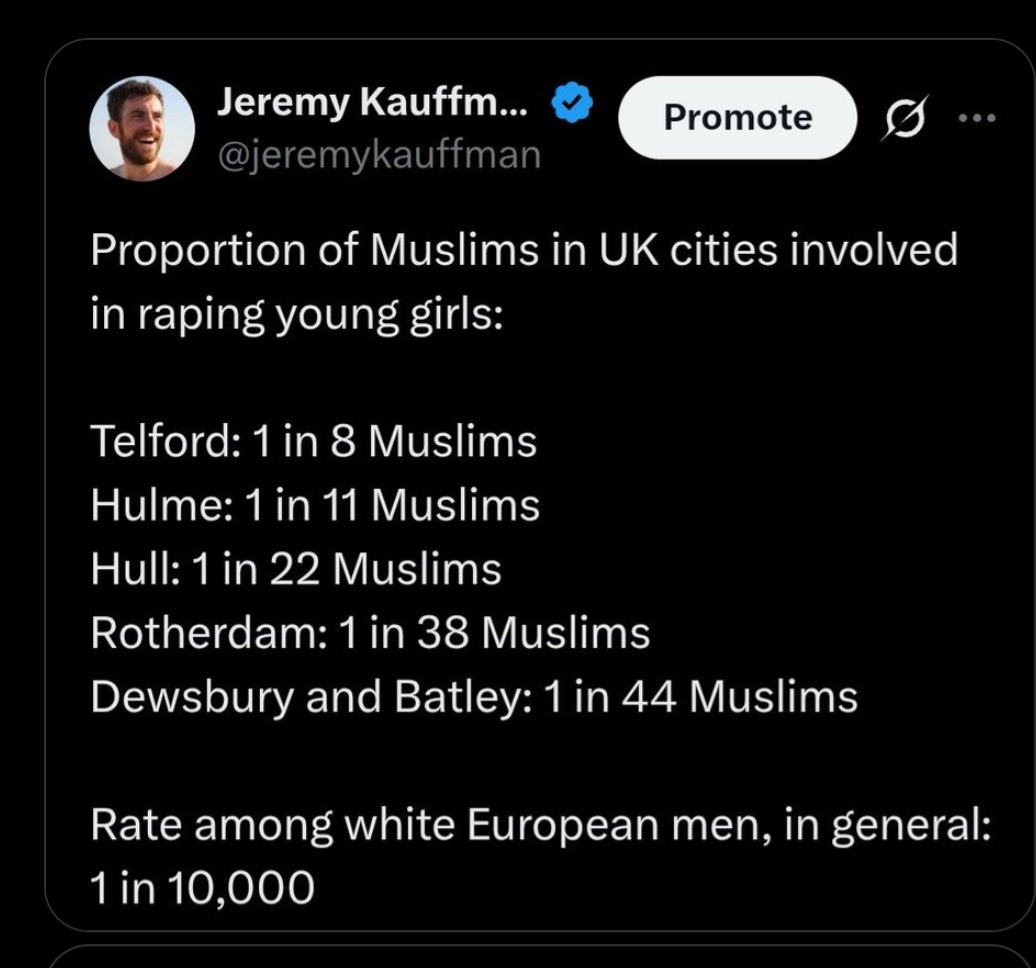Open the three-dot more options menu

[x=977, y=117]
